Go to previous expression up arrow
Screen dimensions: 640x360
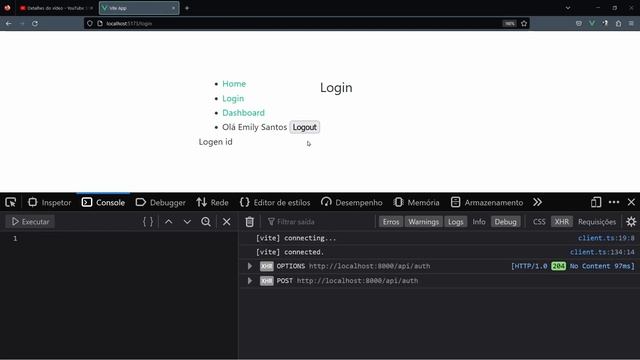pyautogui.click(x=169, y=222)
